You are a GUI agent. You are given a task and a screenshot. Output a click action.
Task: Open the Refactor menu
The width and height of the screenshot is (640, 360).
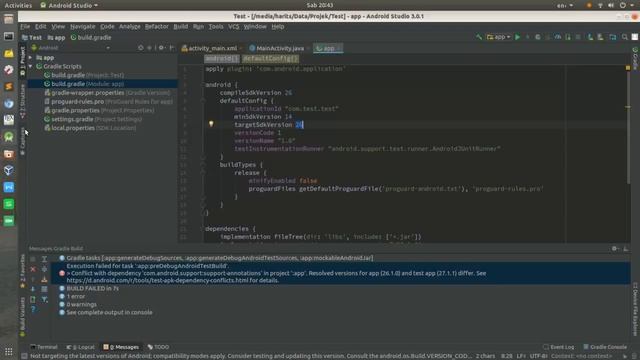click(157, 27)
